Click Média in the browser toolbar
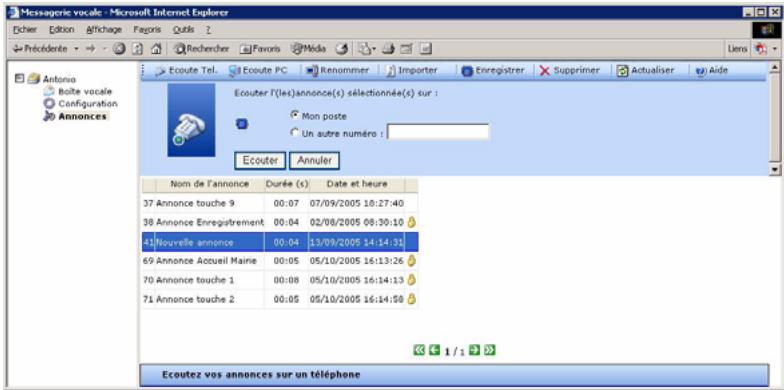Viewport: 784px width, 390px height. click(308, 49)
